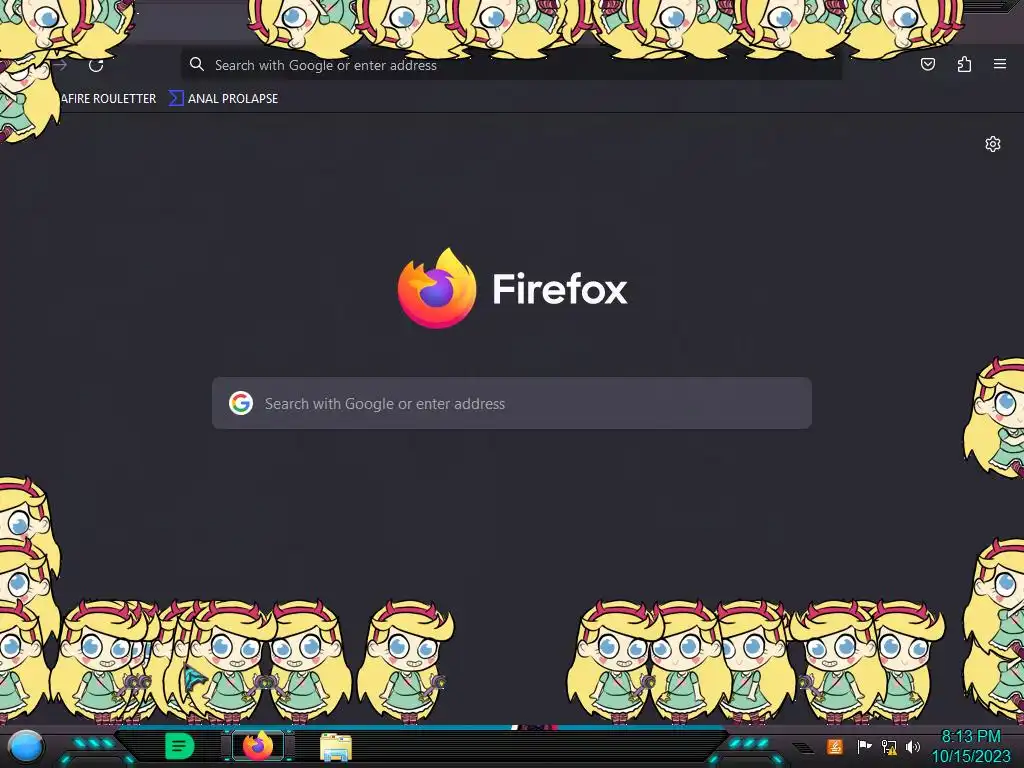Viewport: 1024px width, 768px height.
Task: Open File Explorer from taskbar
Action: coord(336,746)
